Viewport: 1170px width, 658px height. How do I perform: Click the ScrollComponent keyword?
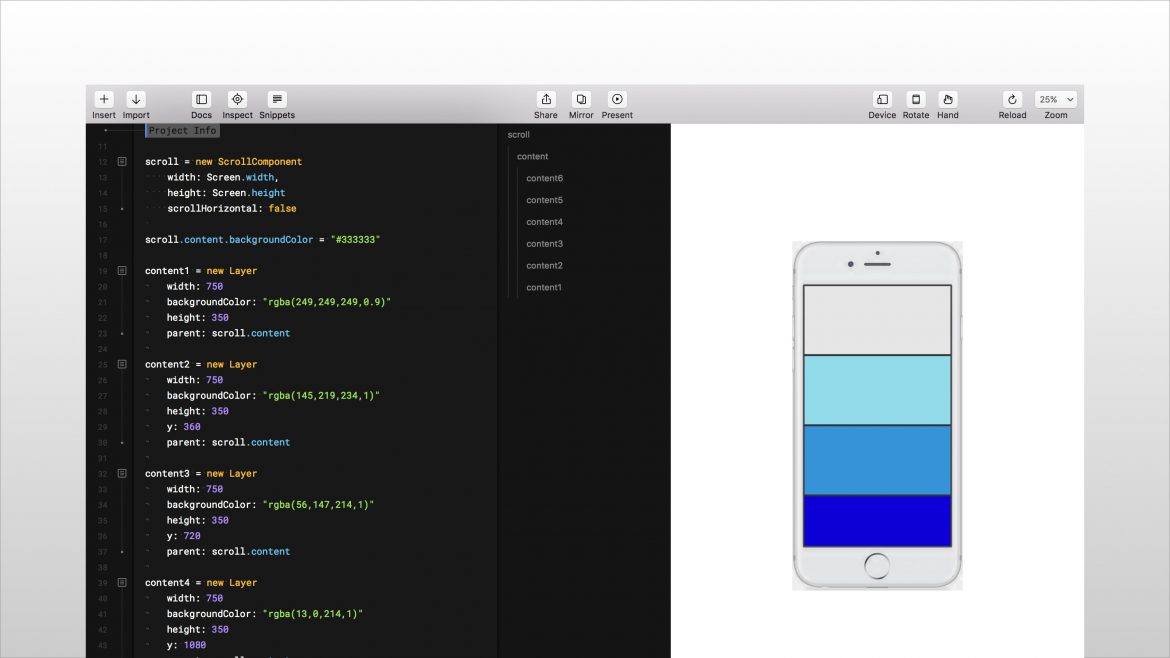coord(260,162)
